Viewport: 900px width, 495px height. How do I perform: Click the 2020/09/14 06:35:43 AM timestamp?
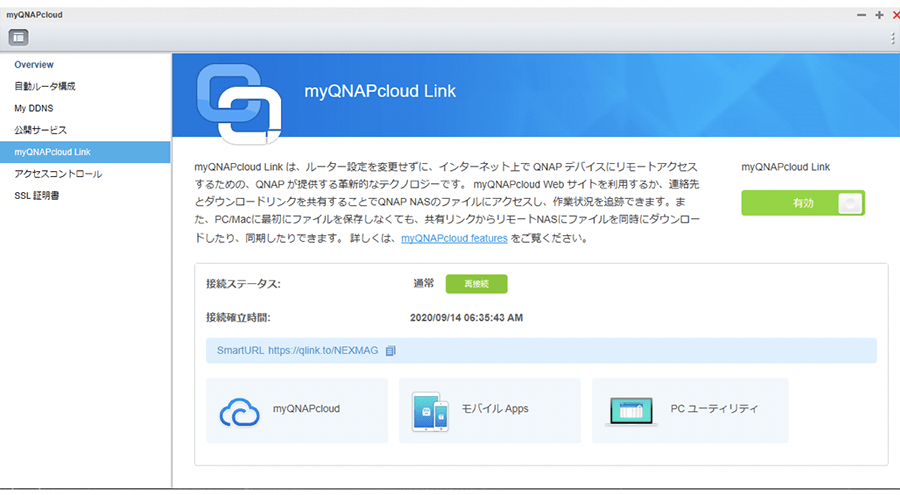click(466, 318)
